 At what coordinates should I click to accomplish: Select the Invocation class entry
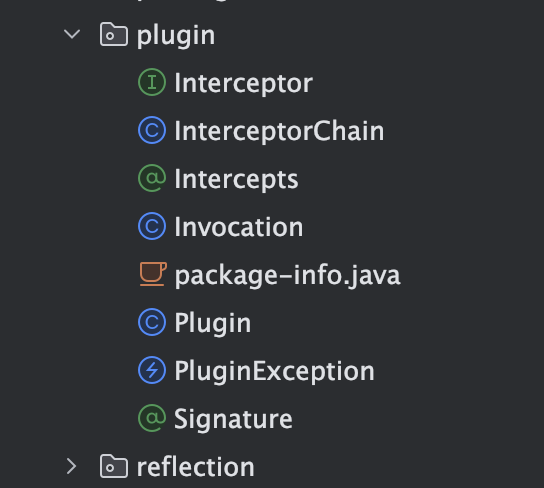[239, 227]
